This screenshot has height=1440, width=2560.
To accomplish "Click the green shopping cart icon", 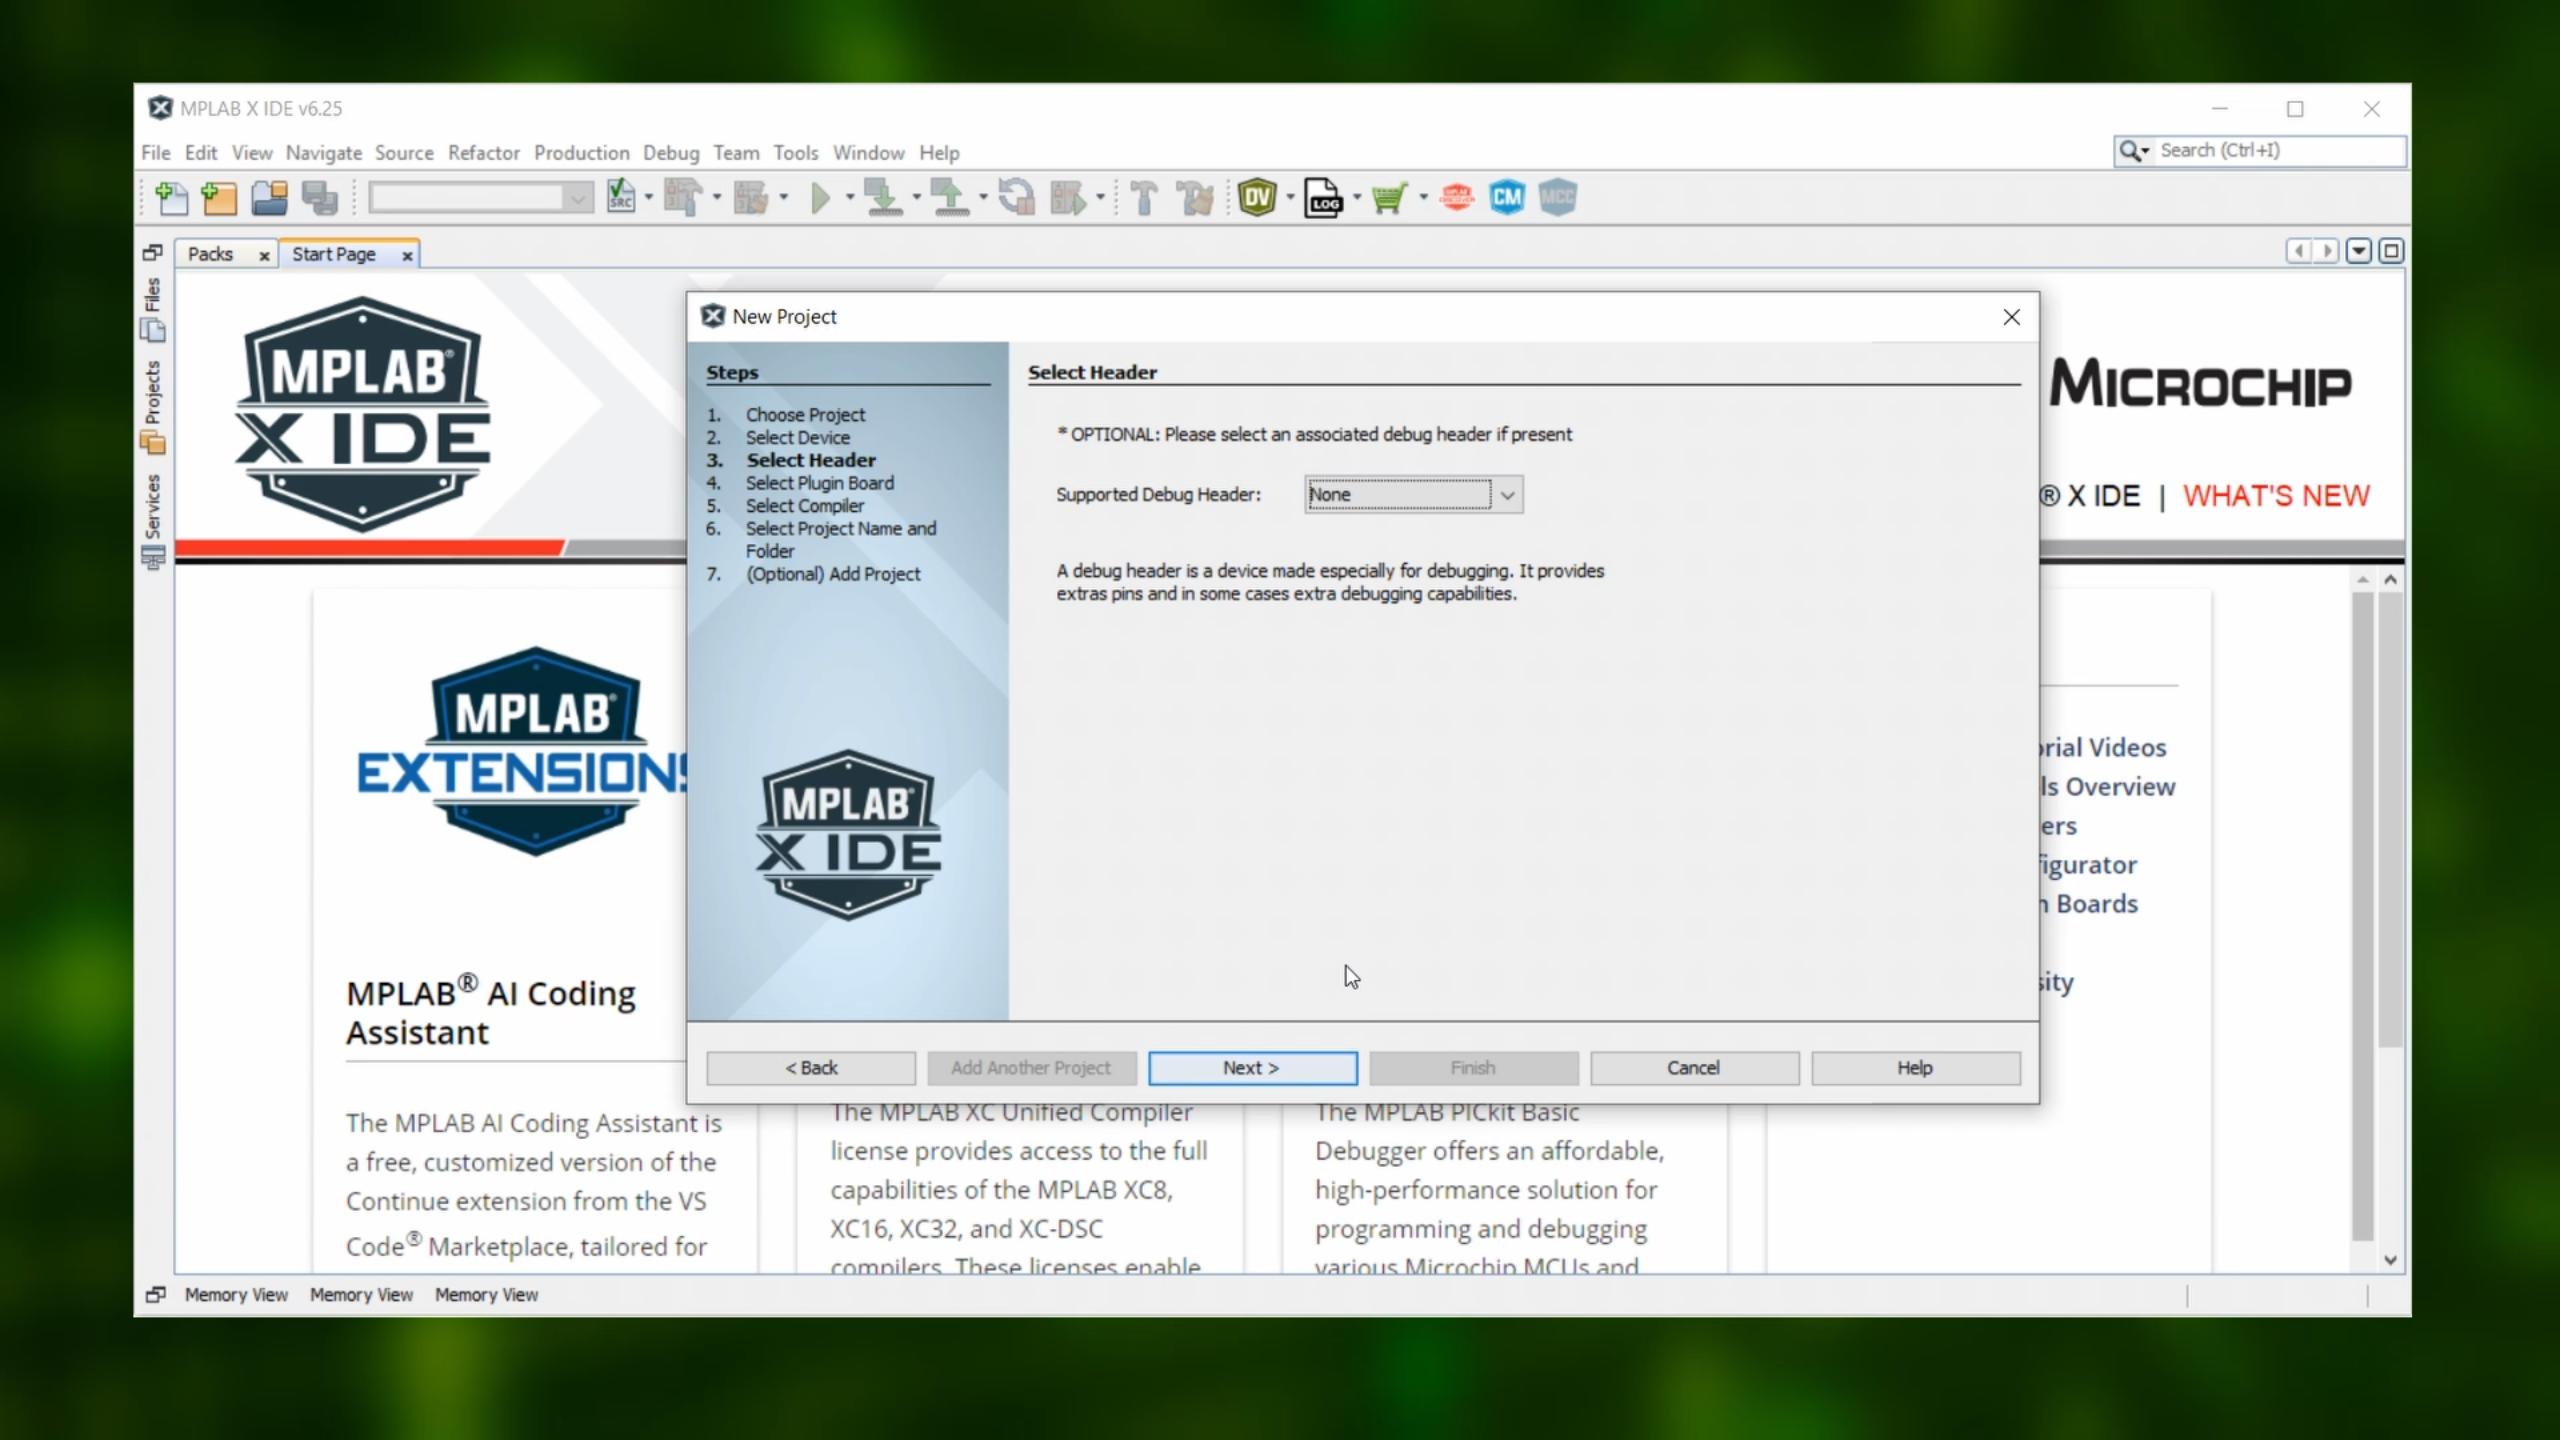I will [1389, 198].
